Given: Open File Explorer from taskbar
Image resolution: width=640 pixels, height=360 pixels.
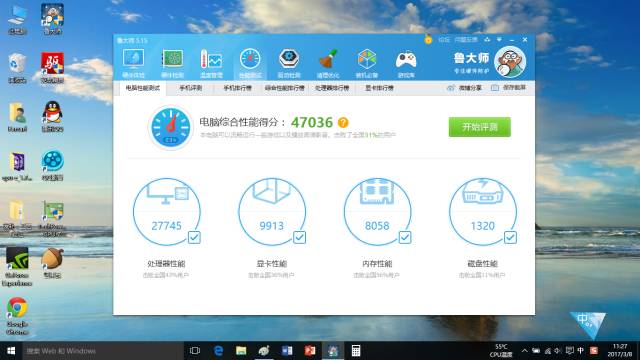Looking at the screenshot, I should click(x=241, y=351).
